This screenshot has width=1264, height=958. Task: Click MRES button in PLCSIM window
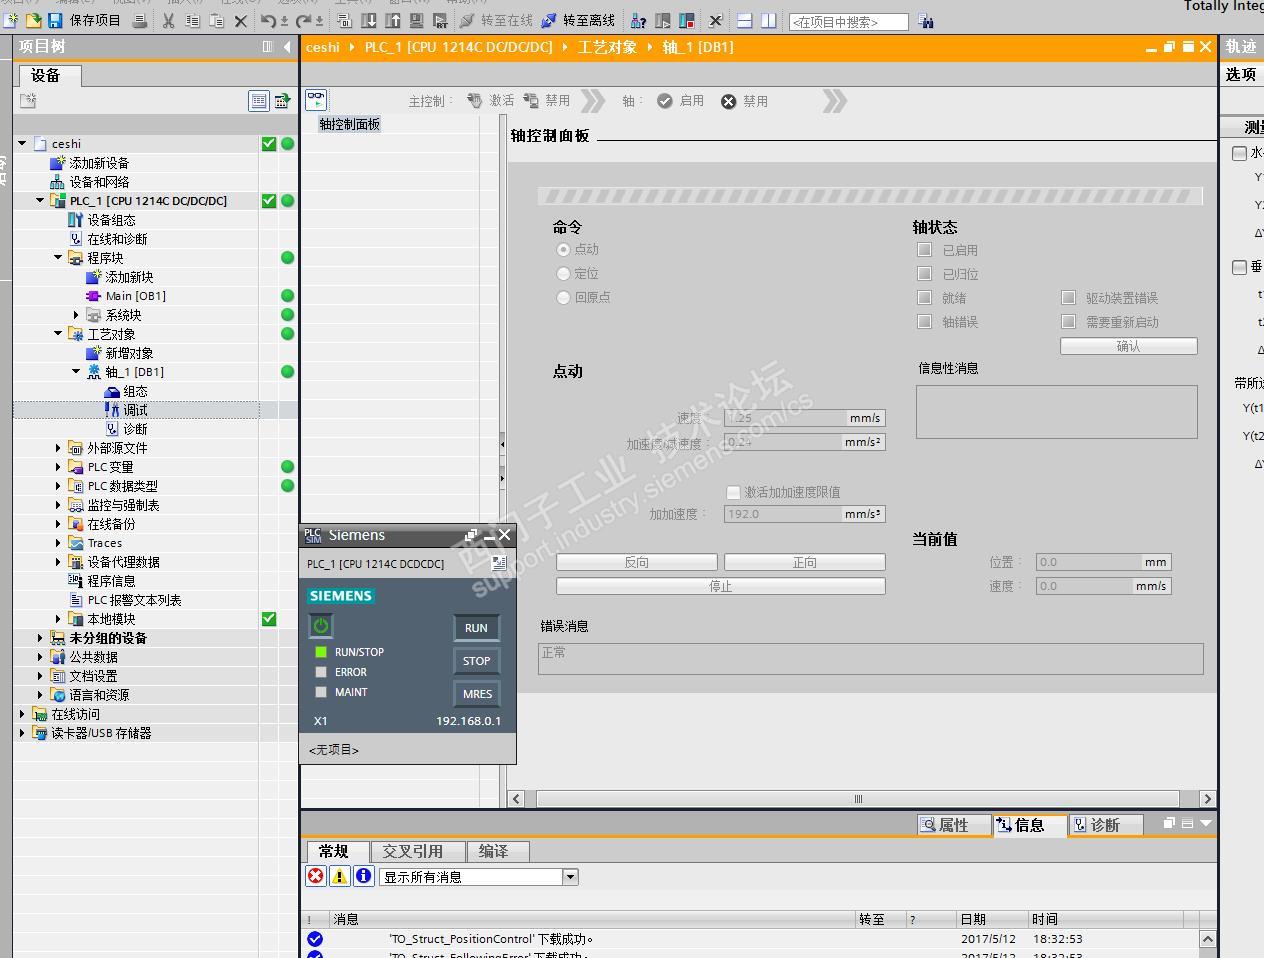(x=477, y=694)
